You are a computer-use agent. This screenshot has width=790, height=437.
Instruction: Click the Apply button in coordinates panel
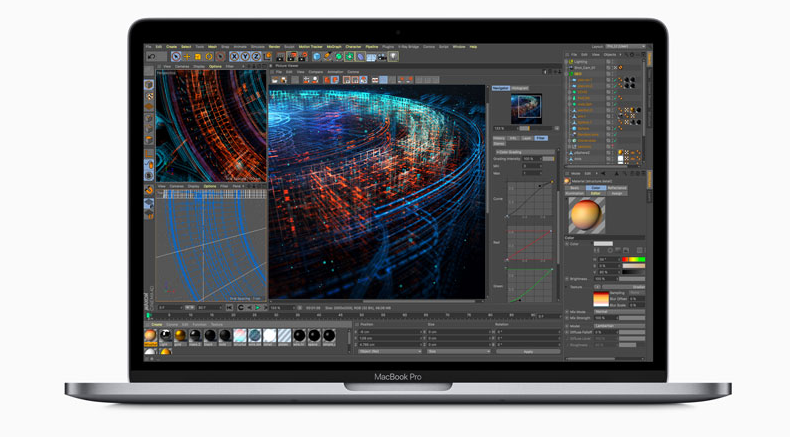click(x=528, y=351)
